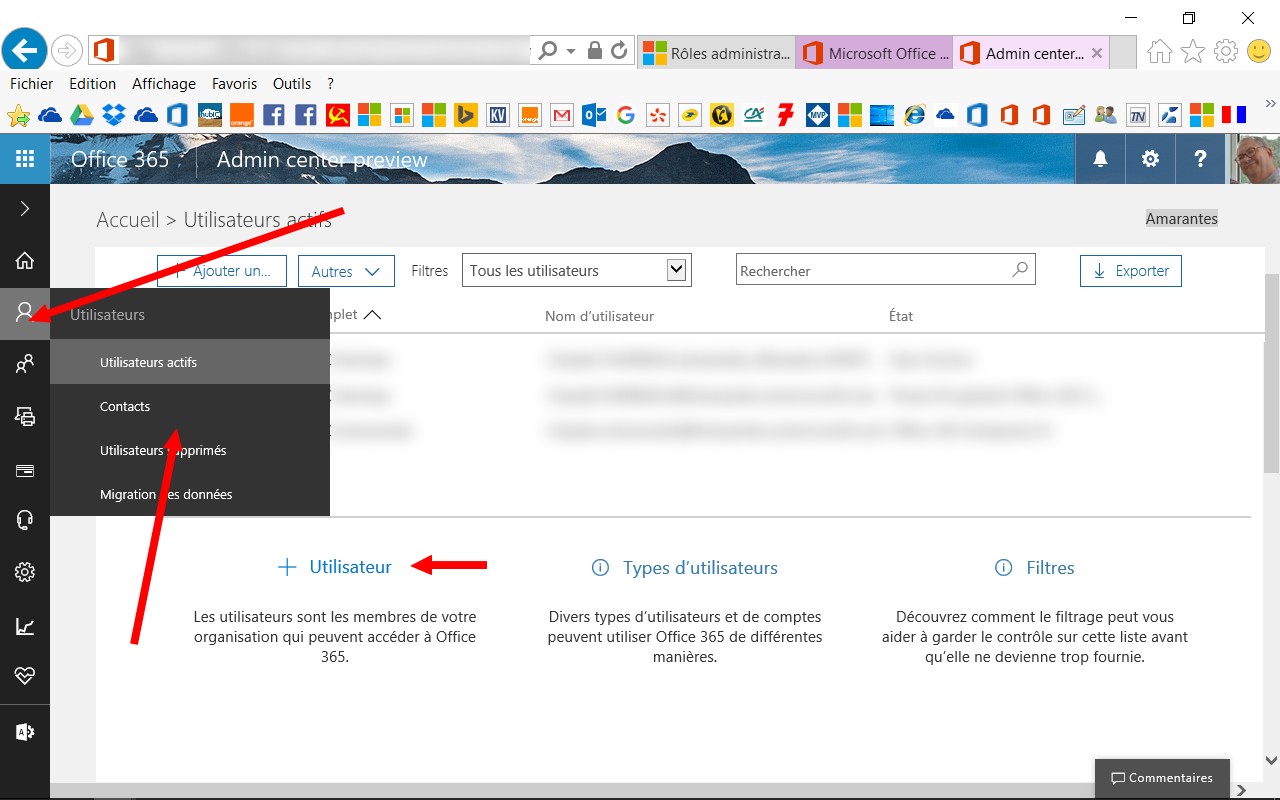
Task: Open the Fichier menu
Action: (32, 84)
